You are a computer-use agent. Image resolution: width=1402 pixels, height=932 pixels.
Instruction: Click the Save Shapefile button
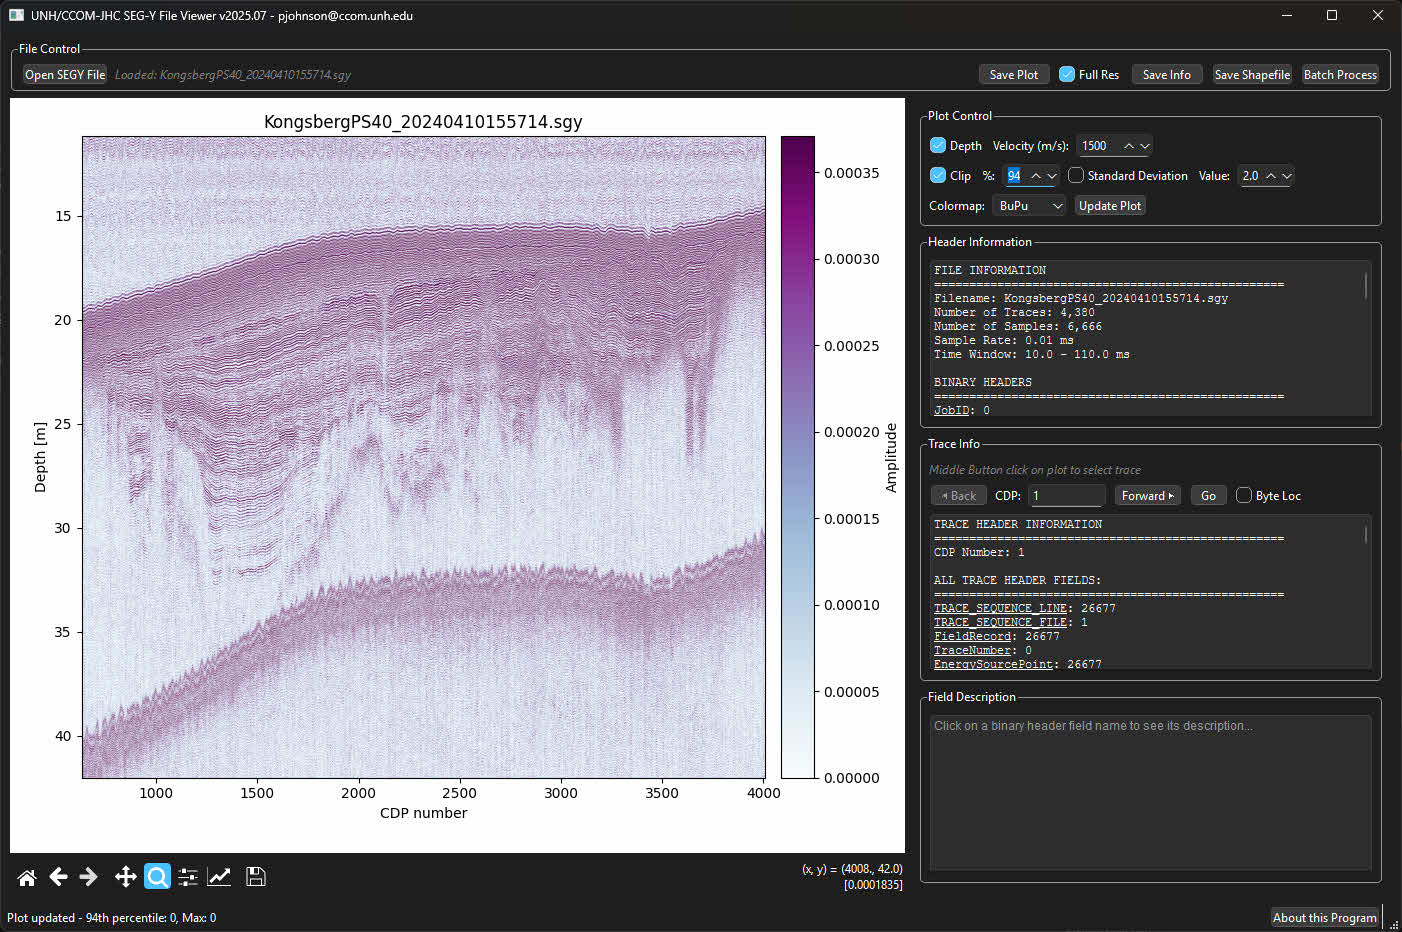(1252, 74)
